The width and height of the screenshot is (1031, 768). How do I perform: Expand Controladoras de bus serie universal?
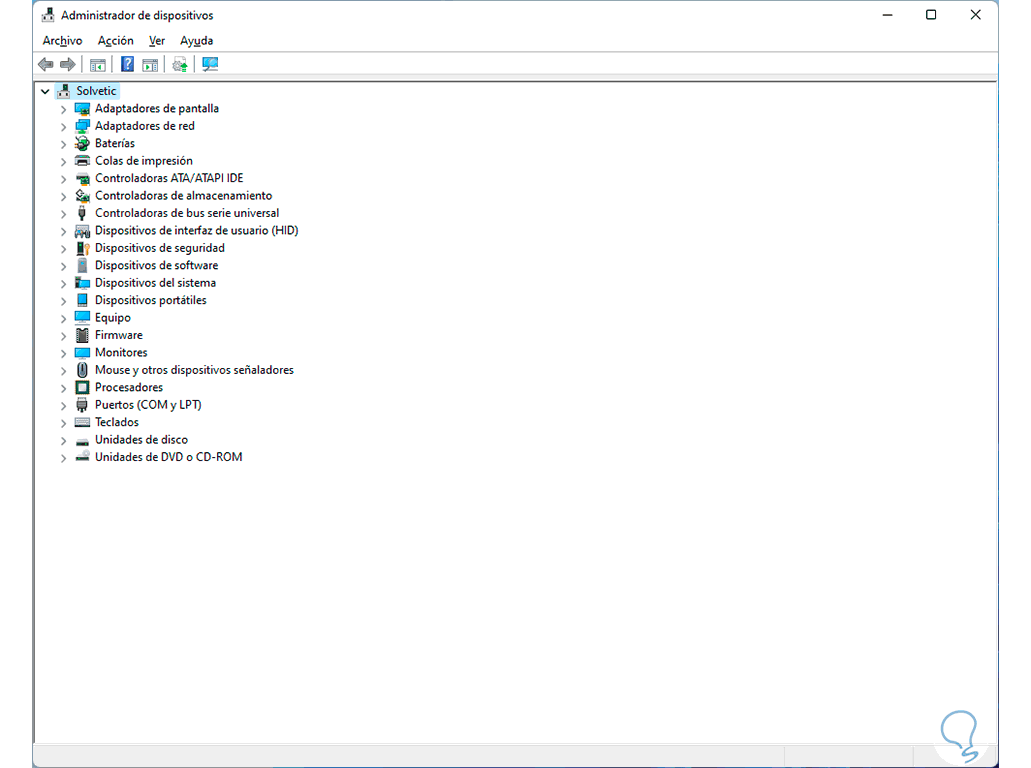(63, 214)
